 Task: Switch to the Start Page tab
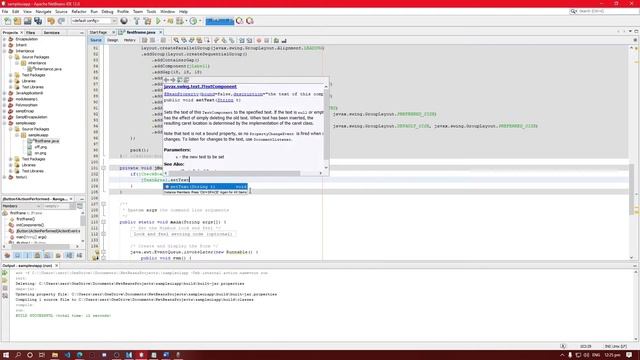[98, 32]
